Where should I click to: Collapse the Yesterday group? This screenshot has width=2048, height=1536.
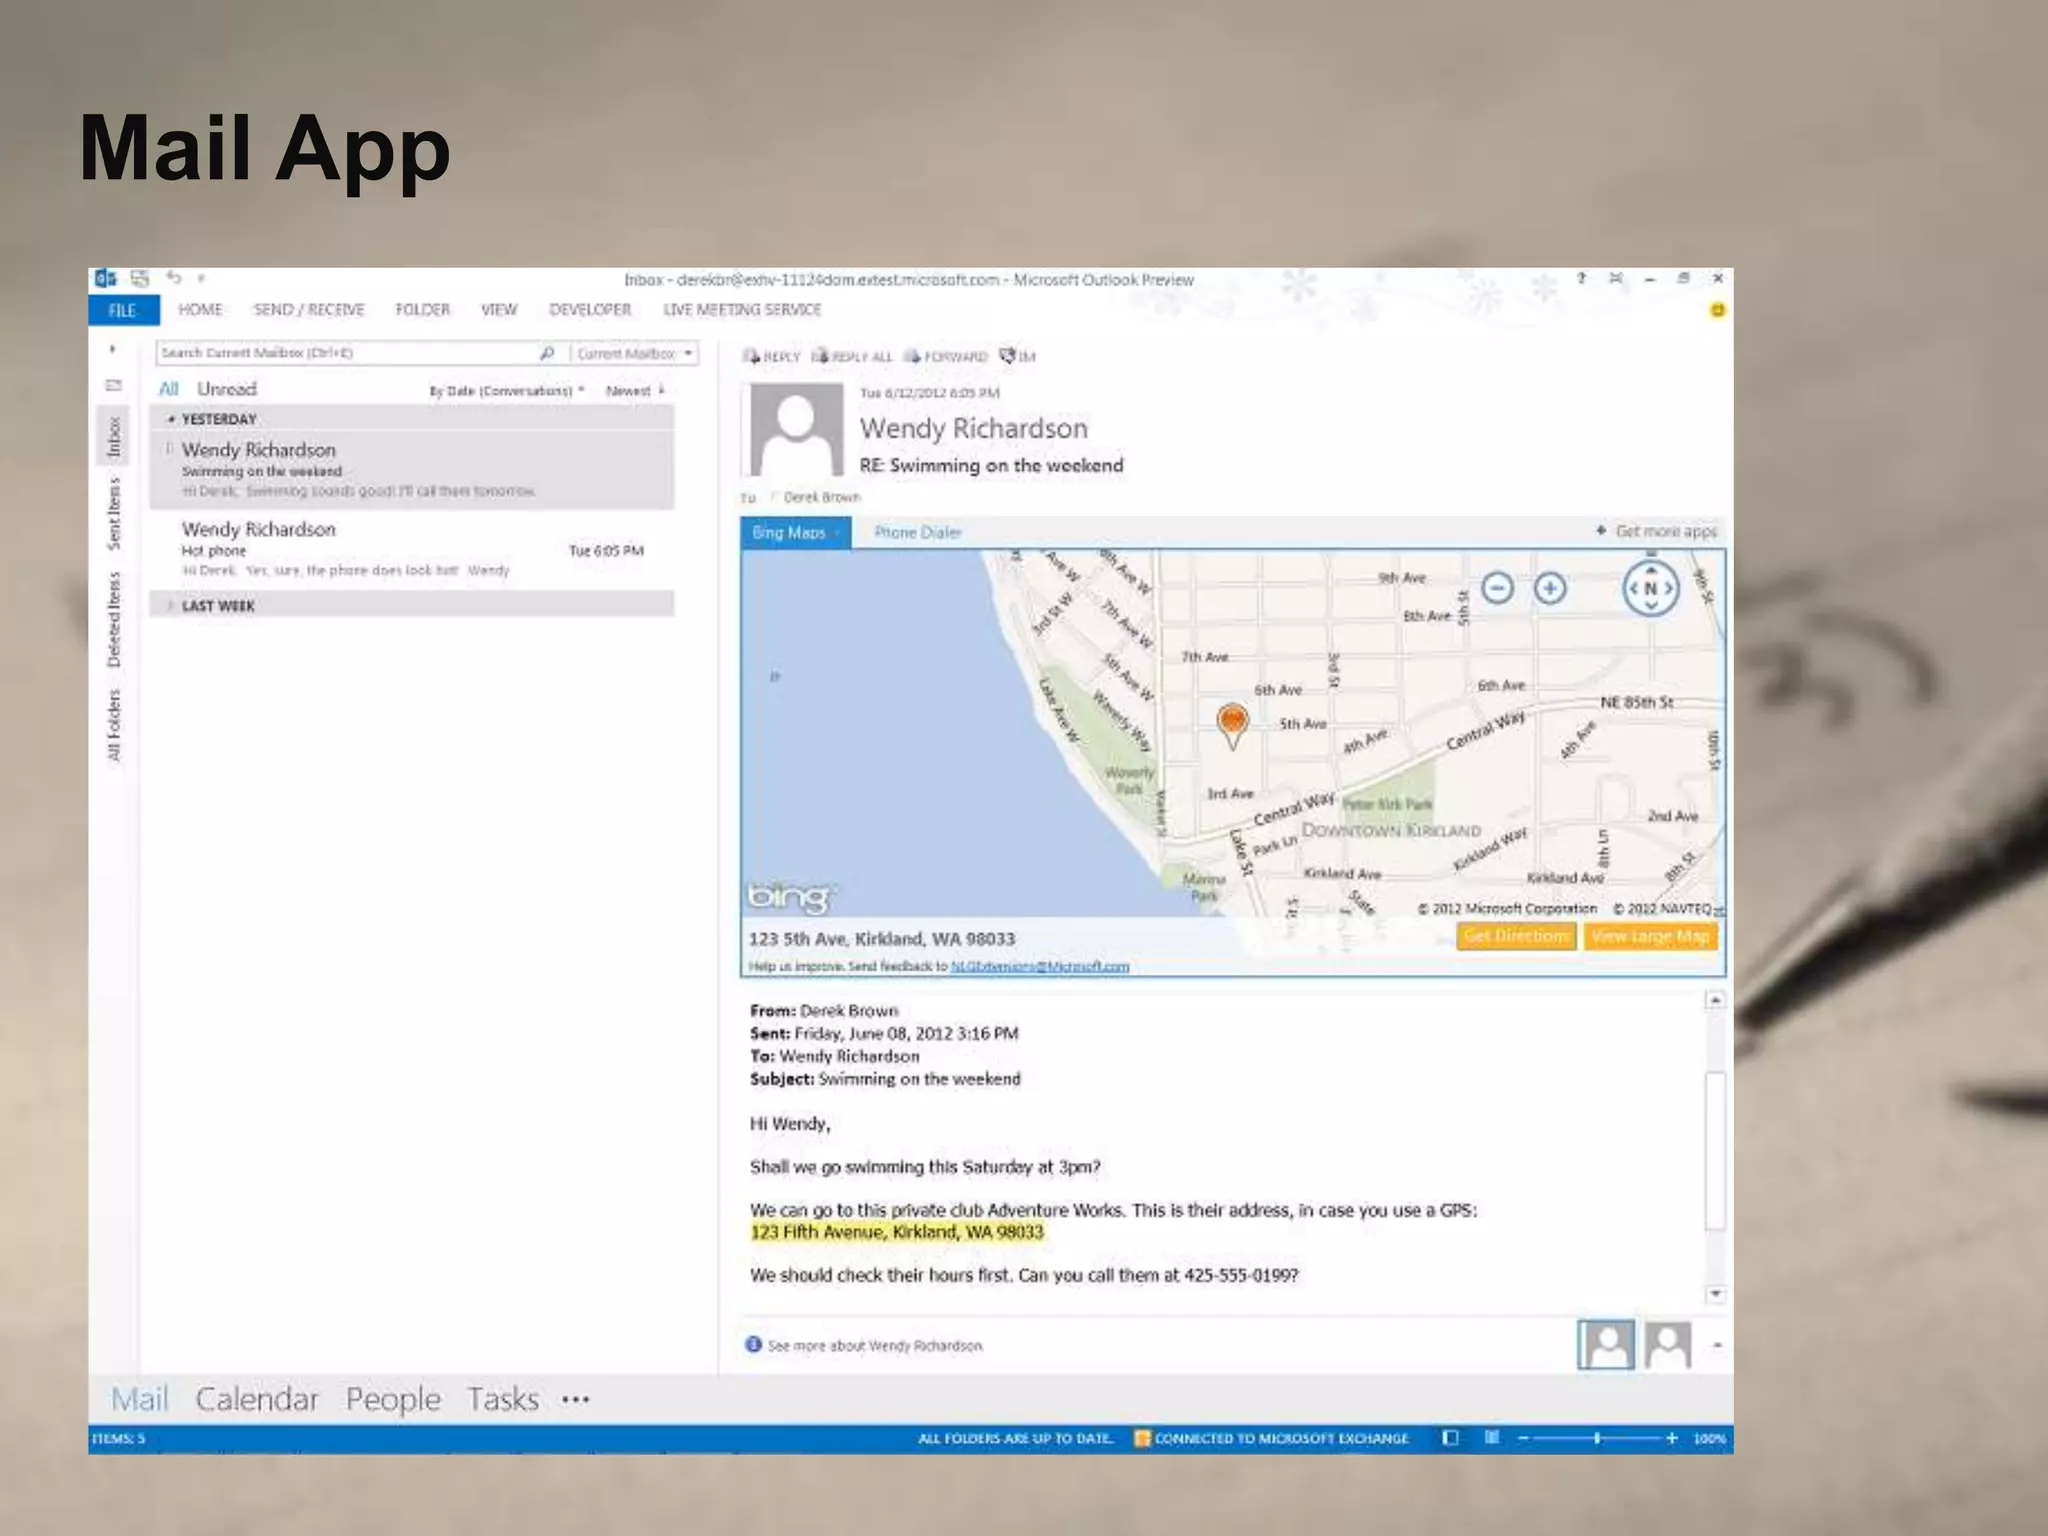click(x=171, y=419)
